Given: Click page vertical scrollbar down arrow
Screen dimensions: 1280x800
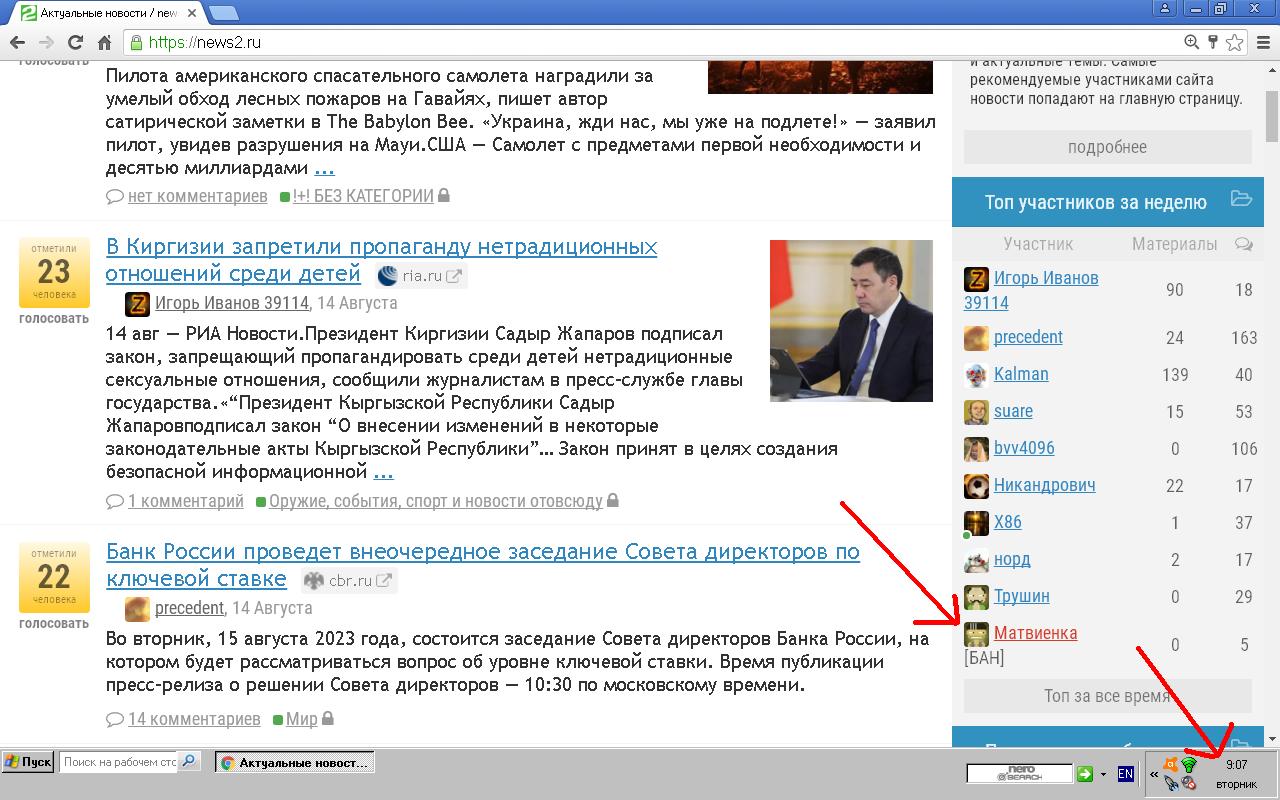Looking at the screenshot, I should point(1272,739).
